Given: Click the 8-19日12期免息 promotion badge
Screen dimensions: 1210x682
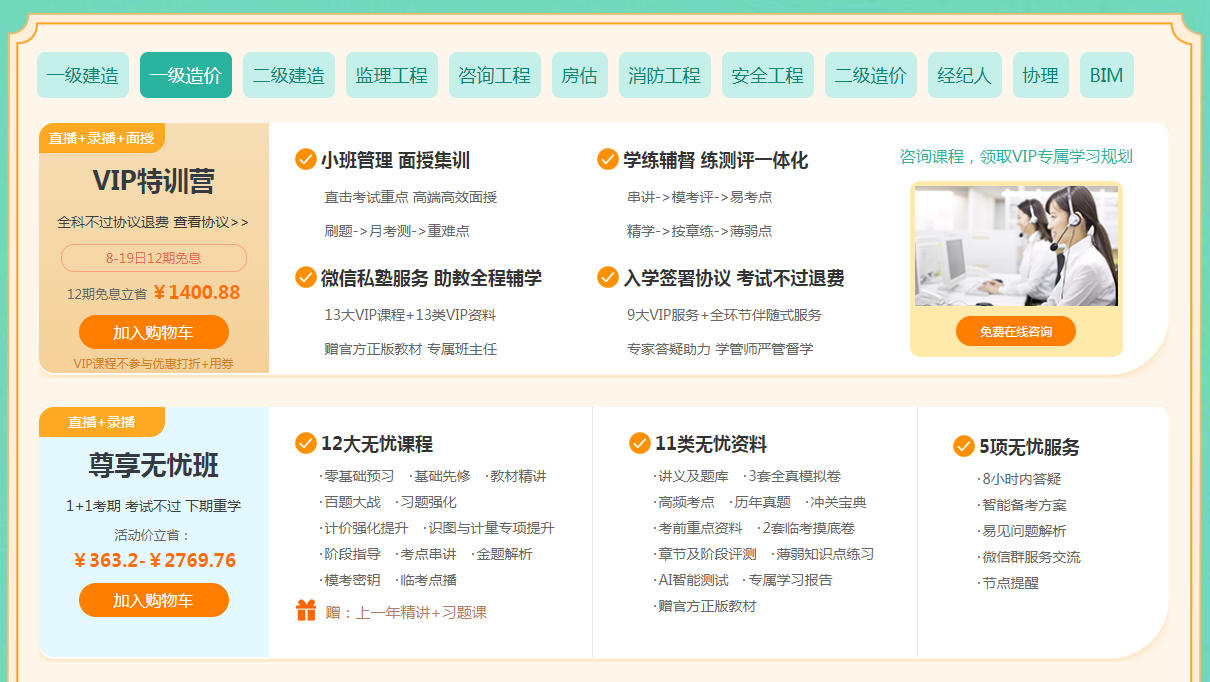Looking at the screenshot, I should click(153, 258).
